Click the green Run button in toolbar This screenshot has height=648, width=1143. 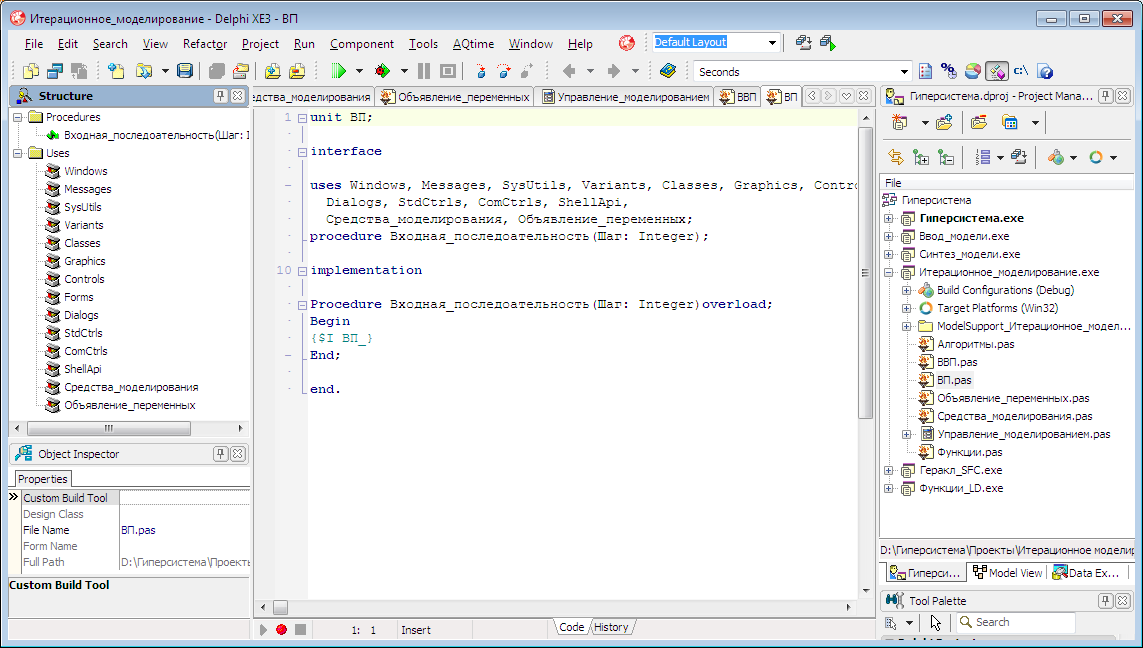click(x=339, y=71)
